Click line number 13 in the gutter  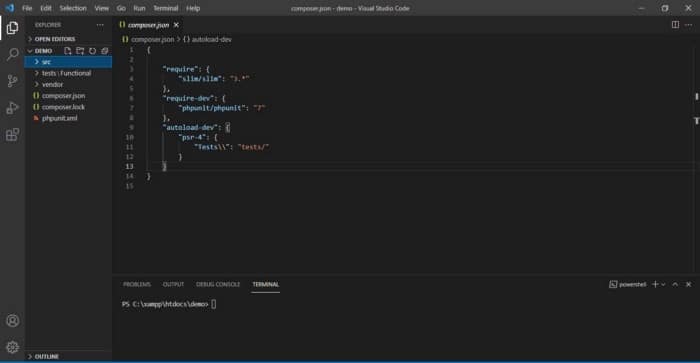[129, 167]
